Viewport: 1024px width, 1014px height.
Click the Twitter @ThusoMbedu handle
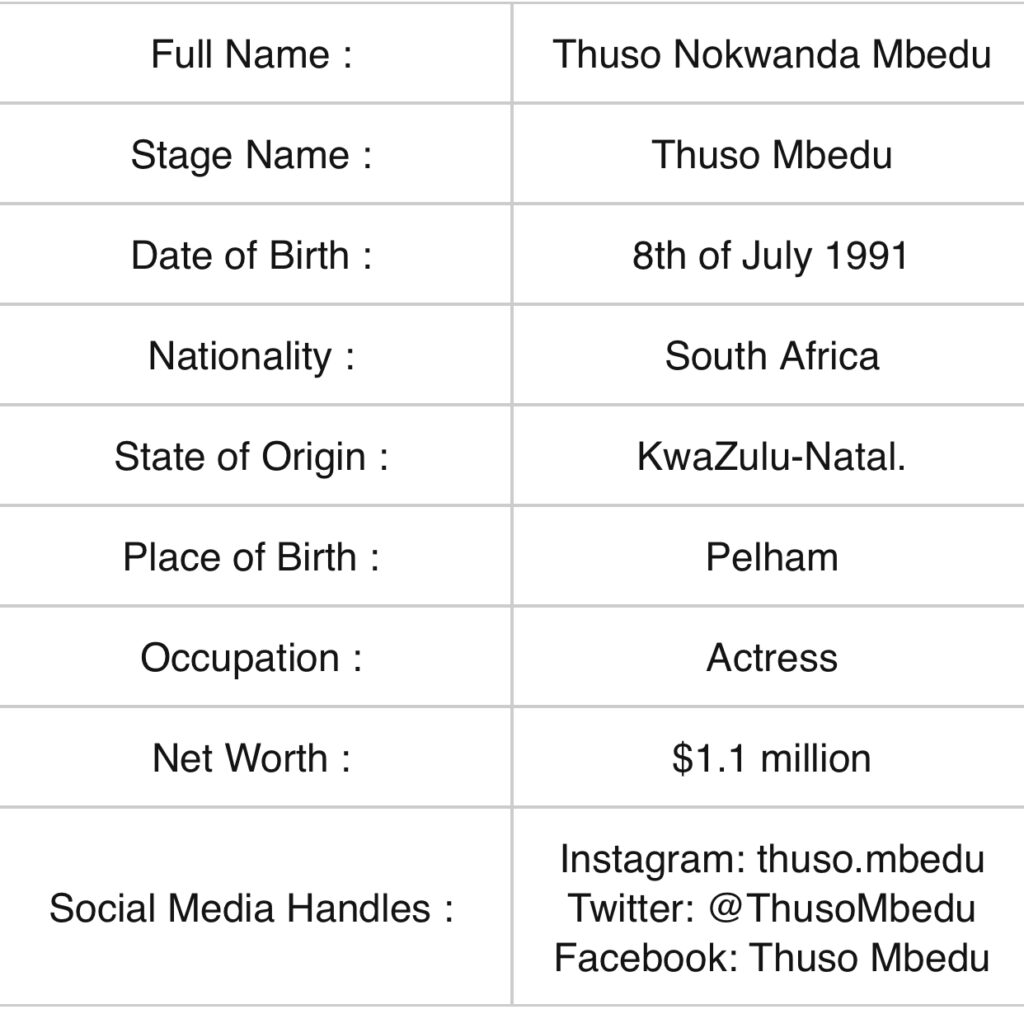click(772, 908)
